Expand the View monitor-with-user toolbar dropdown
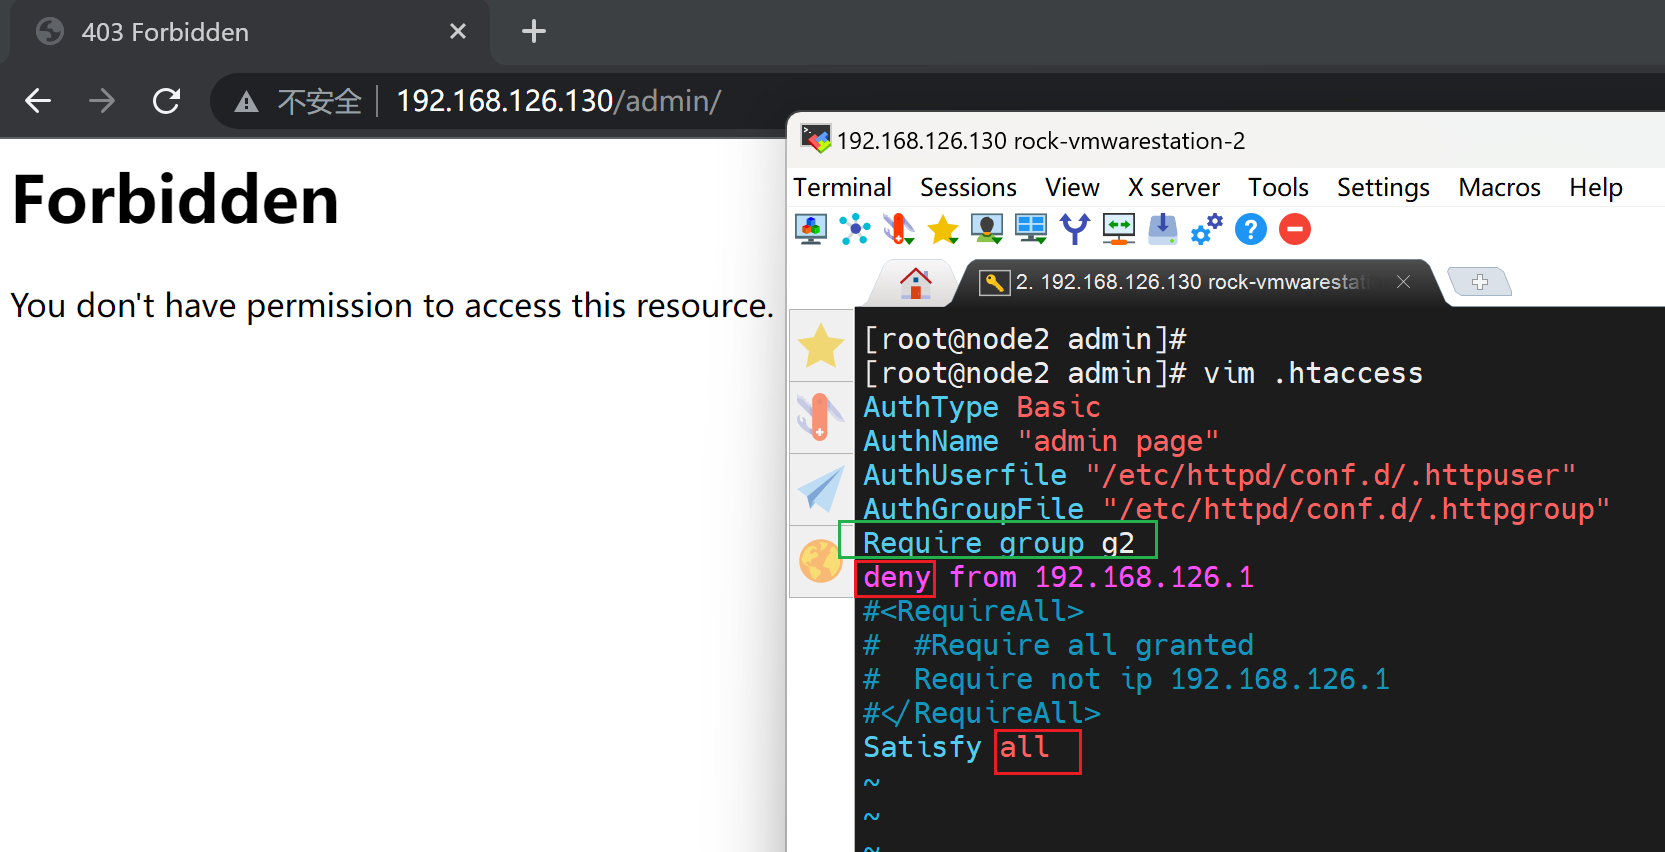Viewport: 1665px width, 852px height. [x=987, y=229]
